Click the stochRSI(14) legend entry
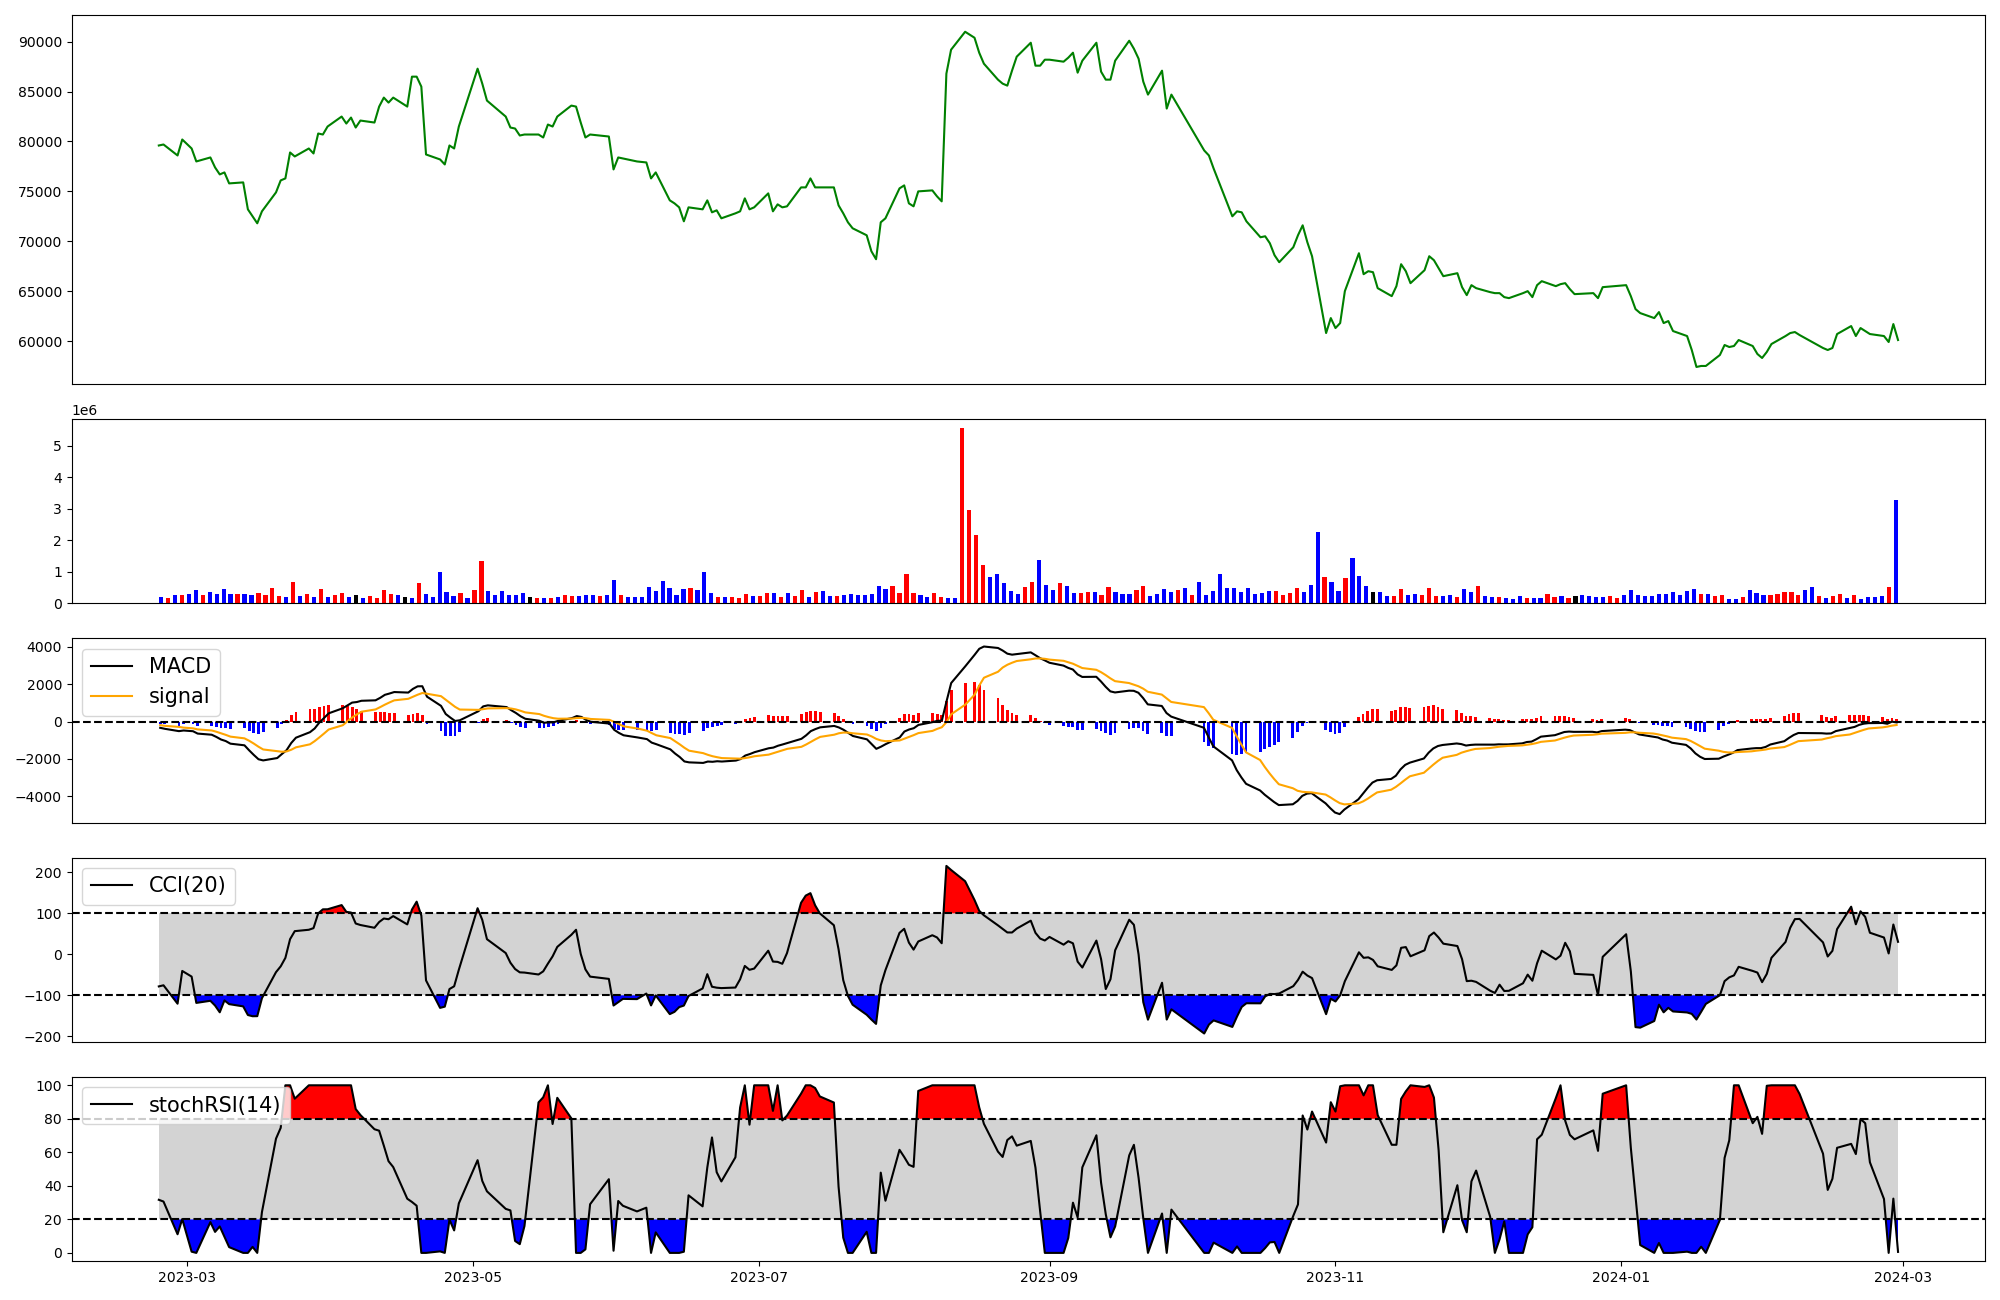2000x1300 pixels. tap(214, 1105)
